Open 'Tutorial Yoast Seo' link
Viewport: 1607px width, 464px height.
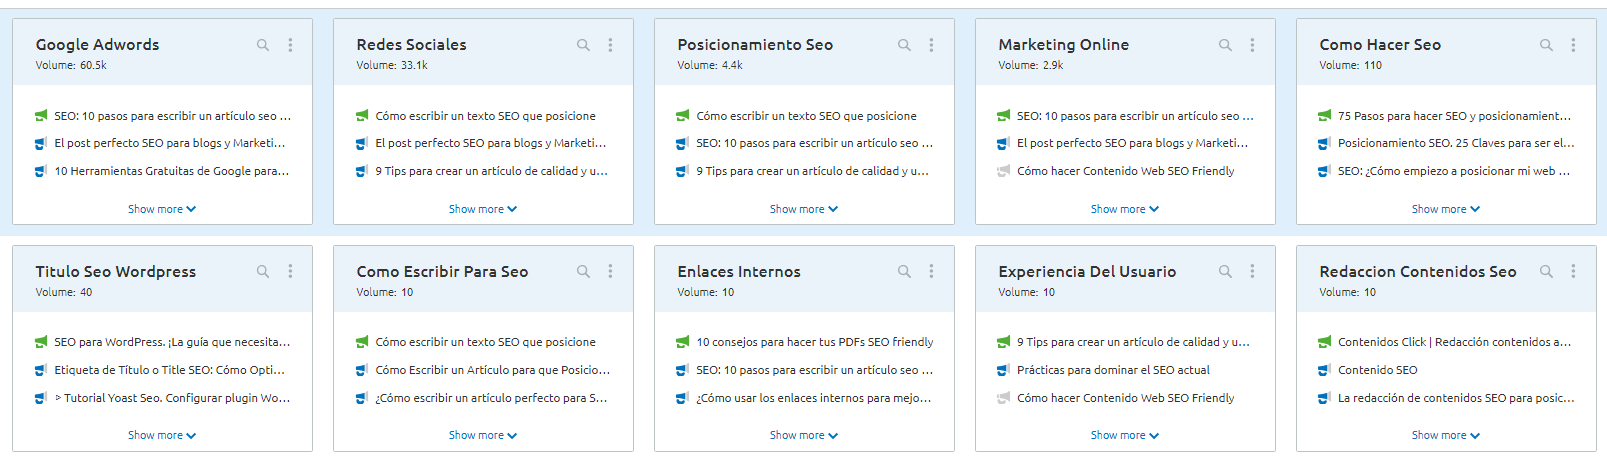point(173,398)
